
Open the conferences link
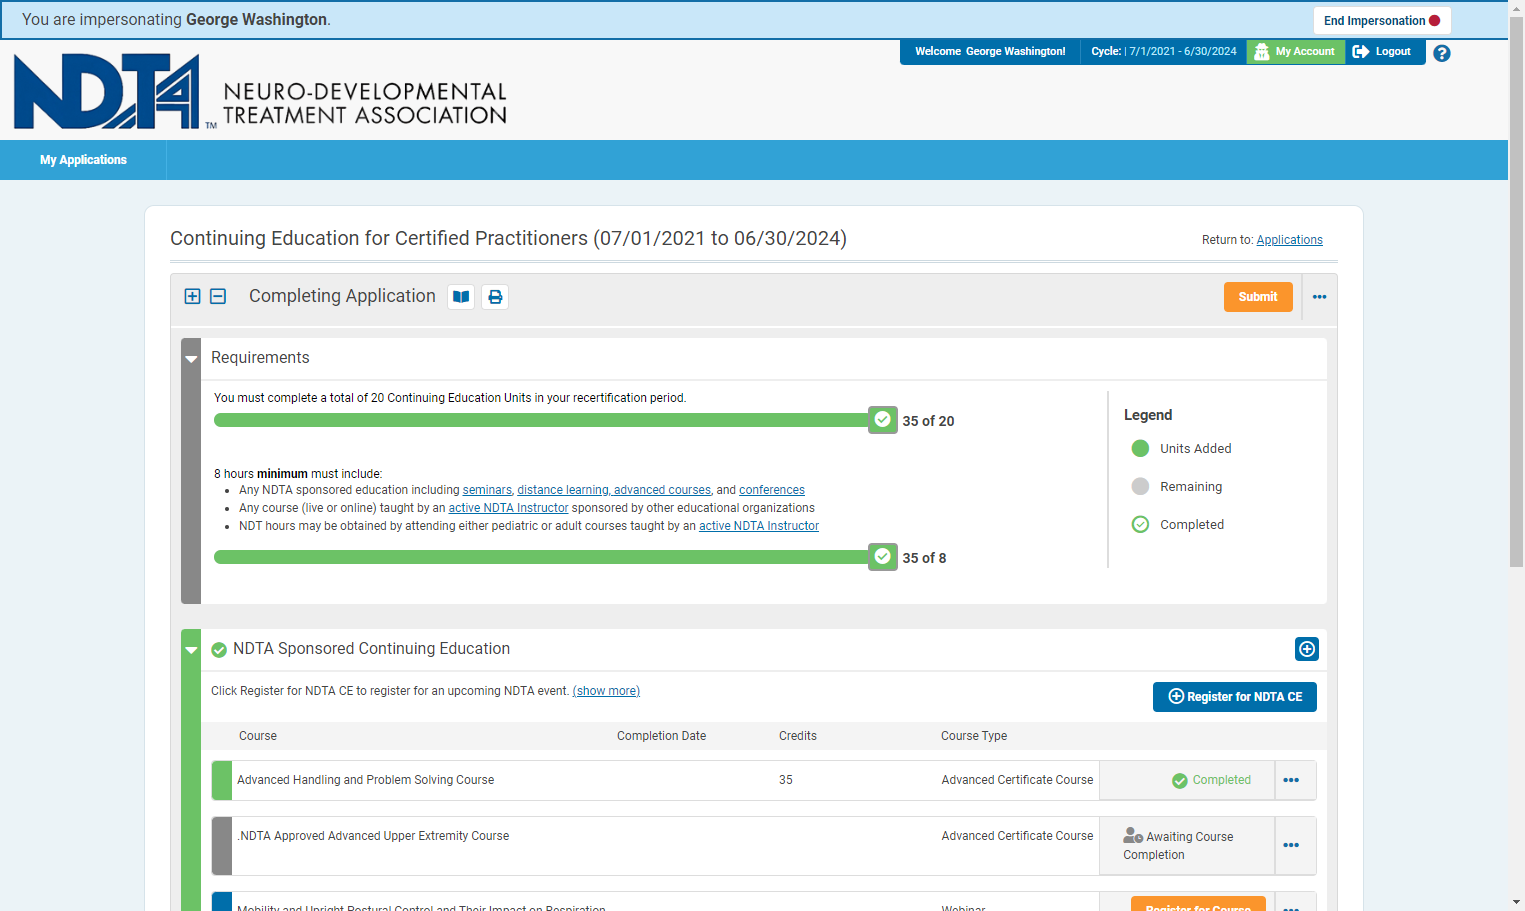(x=772, y=490)
